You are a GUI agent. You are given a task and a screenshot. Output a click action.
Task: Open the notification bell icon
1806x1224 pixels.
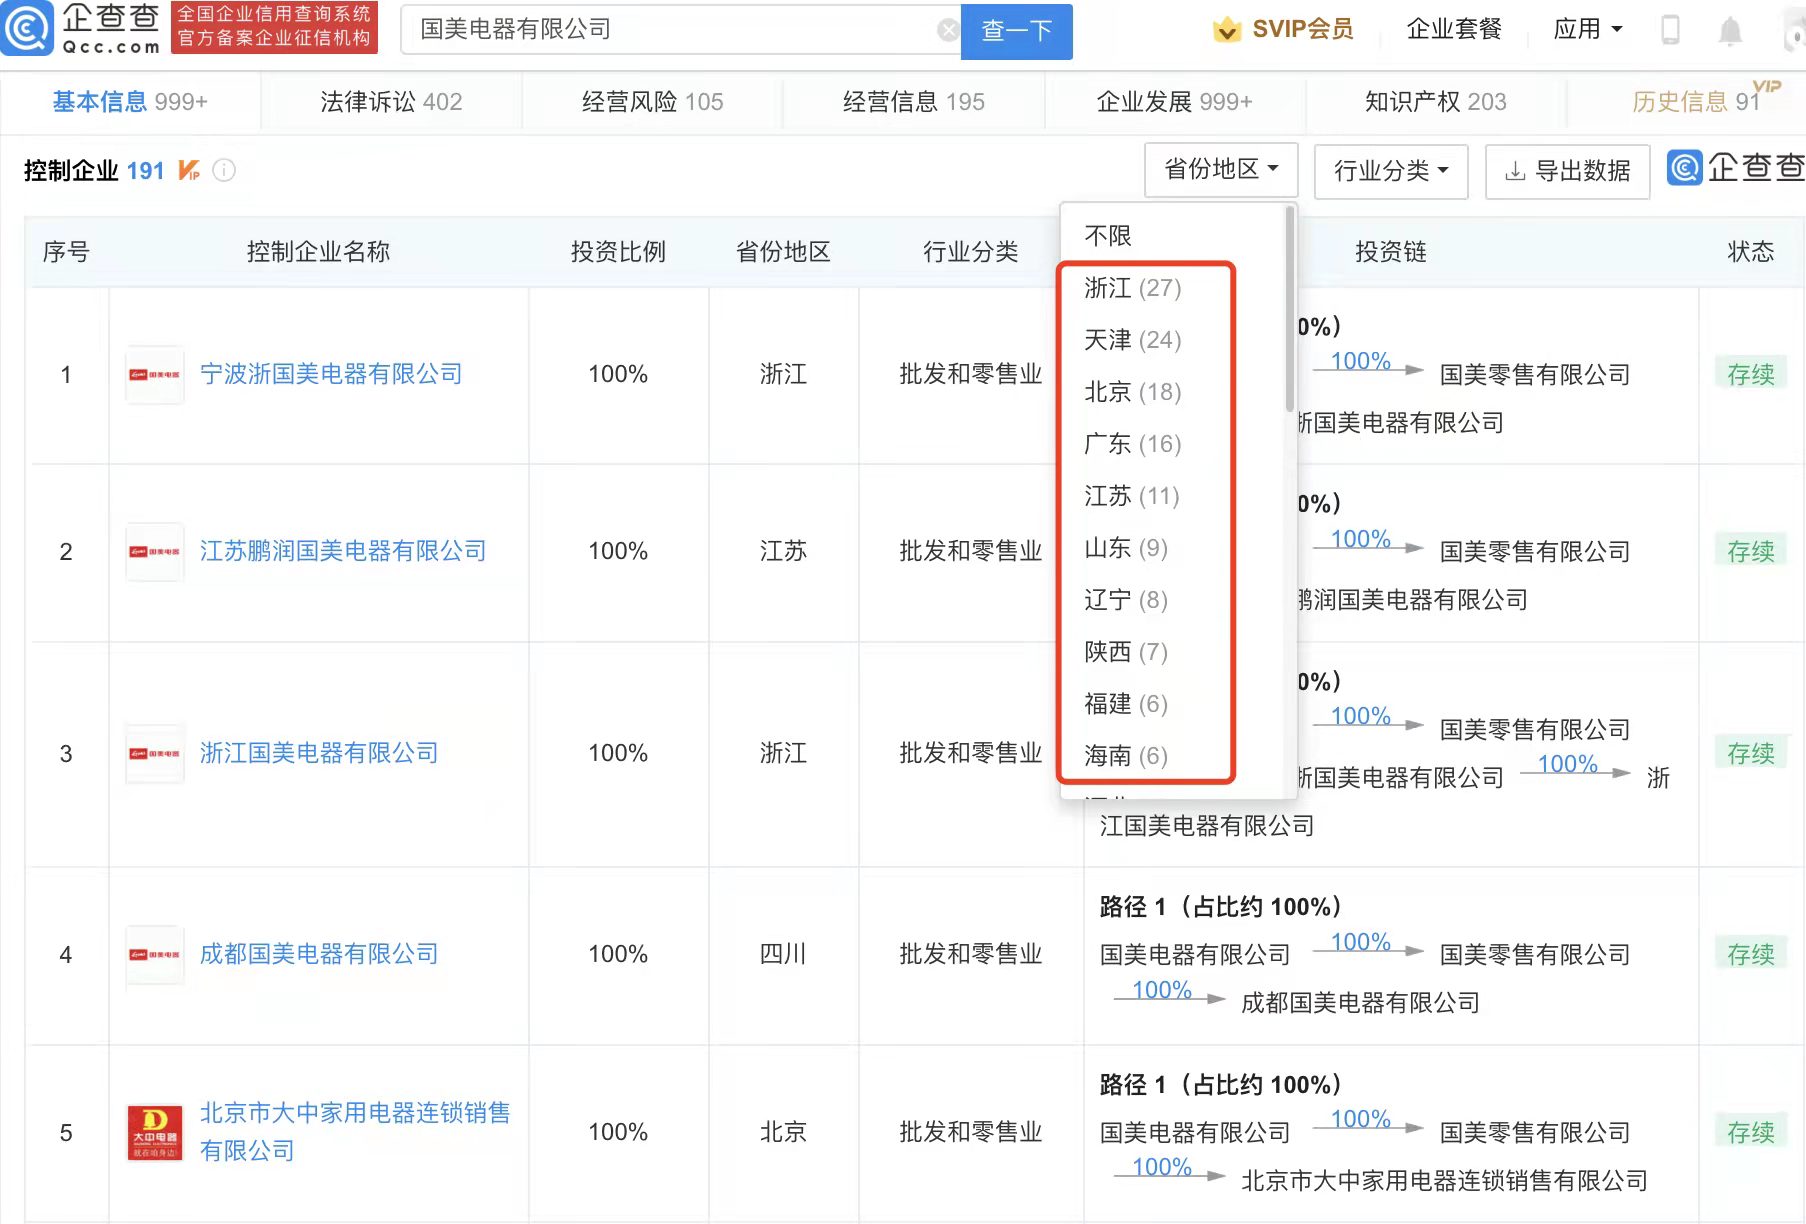tap(1730, 31)
